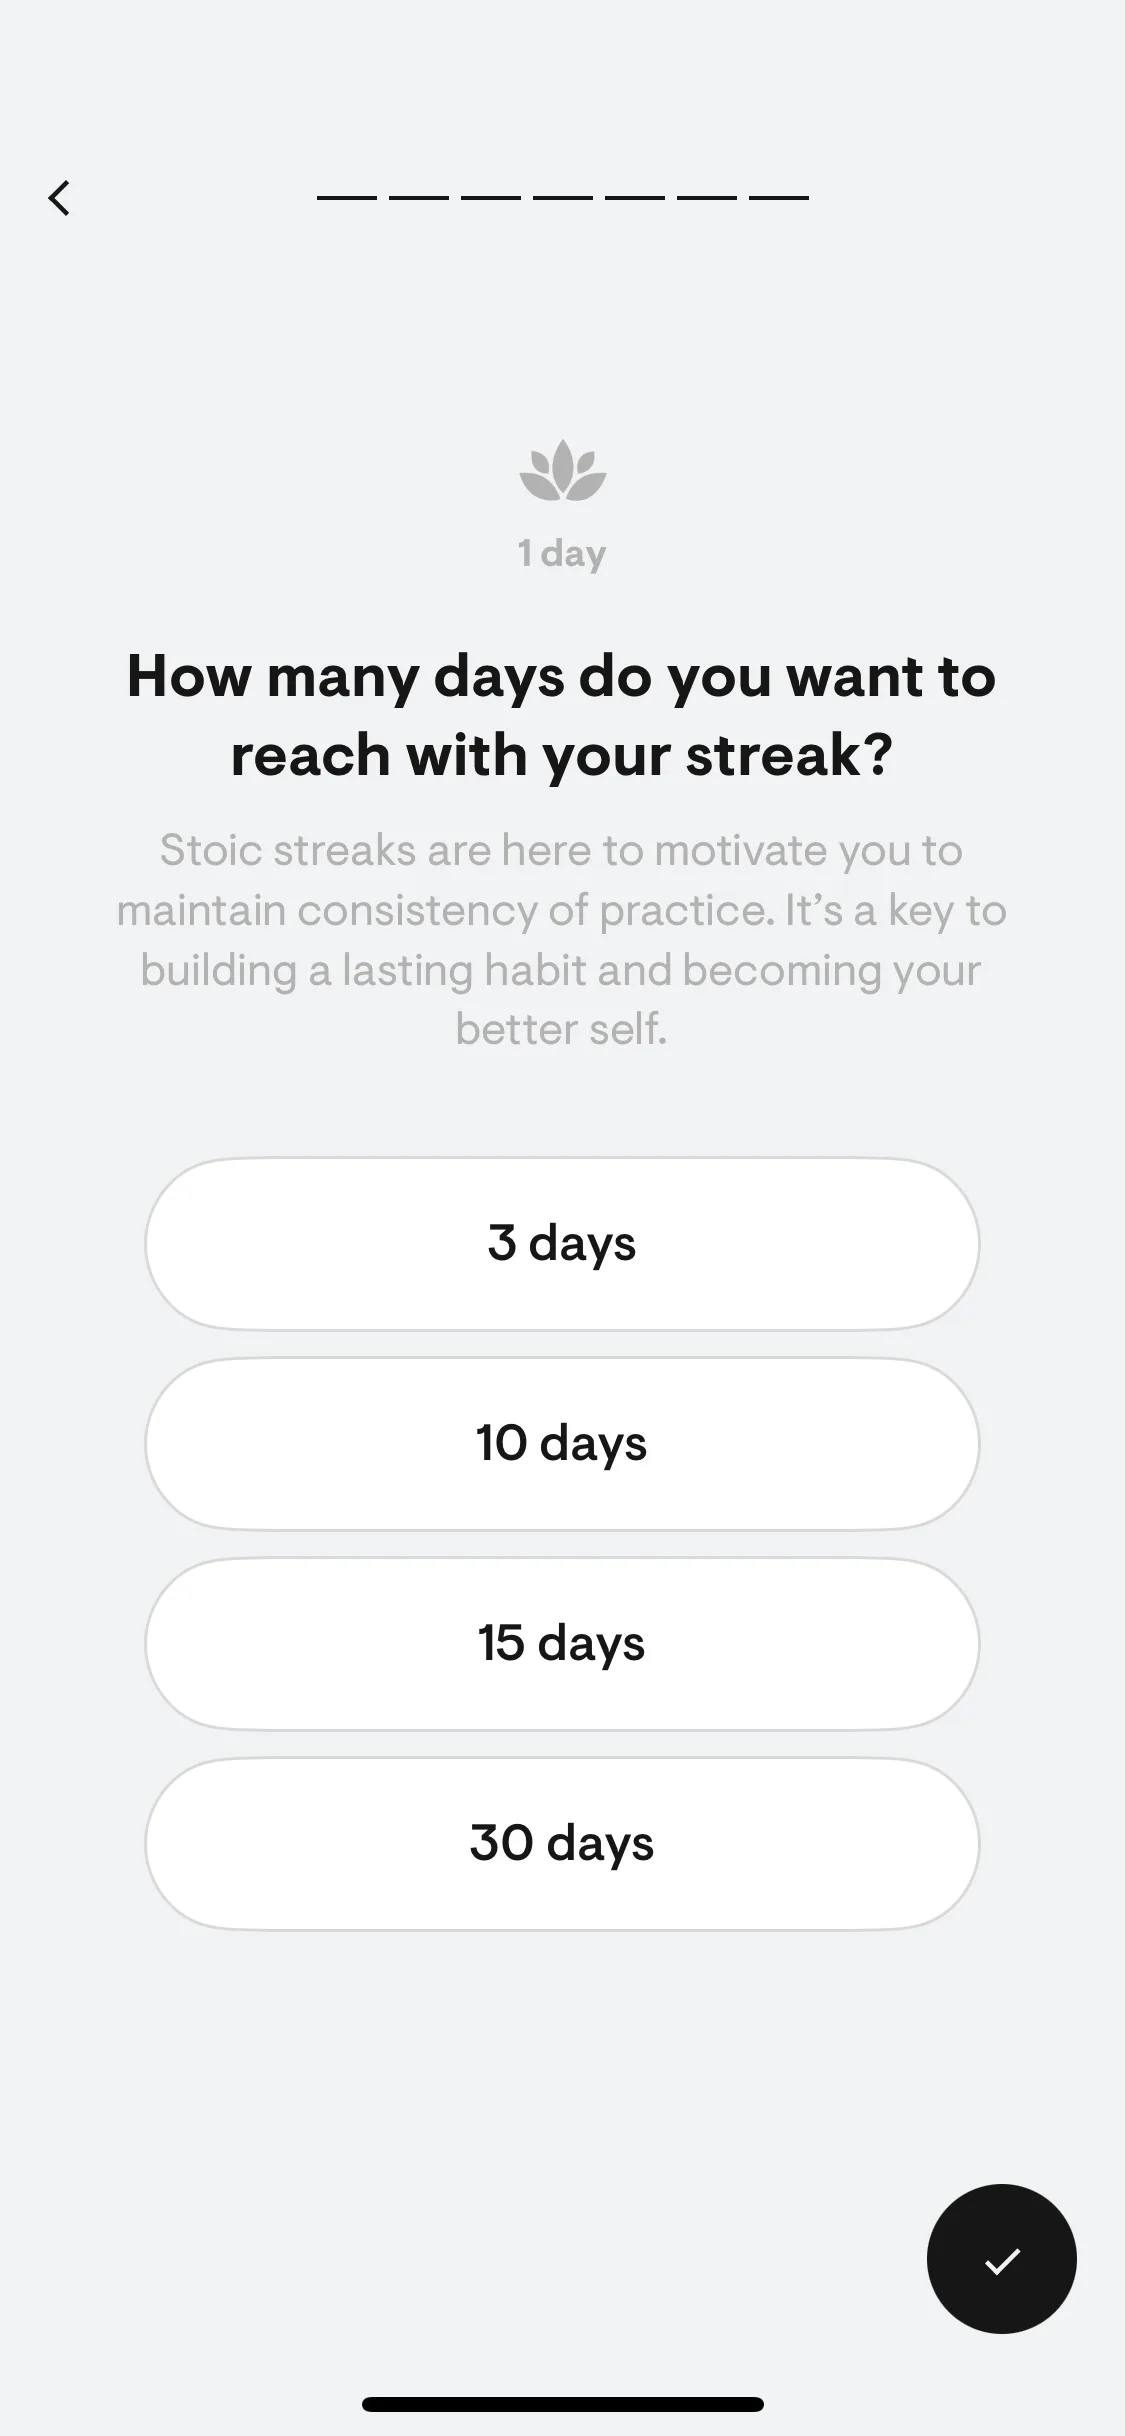Tap the 'reach with your streak?' line
The width and height of the screenshot is (1125, 2436).
pyautogui.click(x=562, y=756)
